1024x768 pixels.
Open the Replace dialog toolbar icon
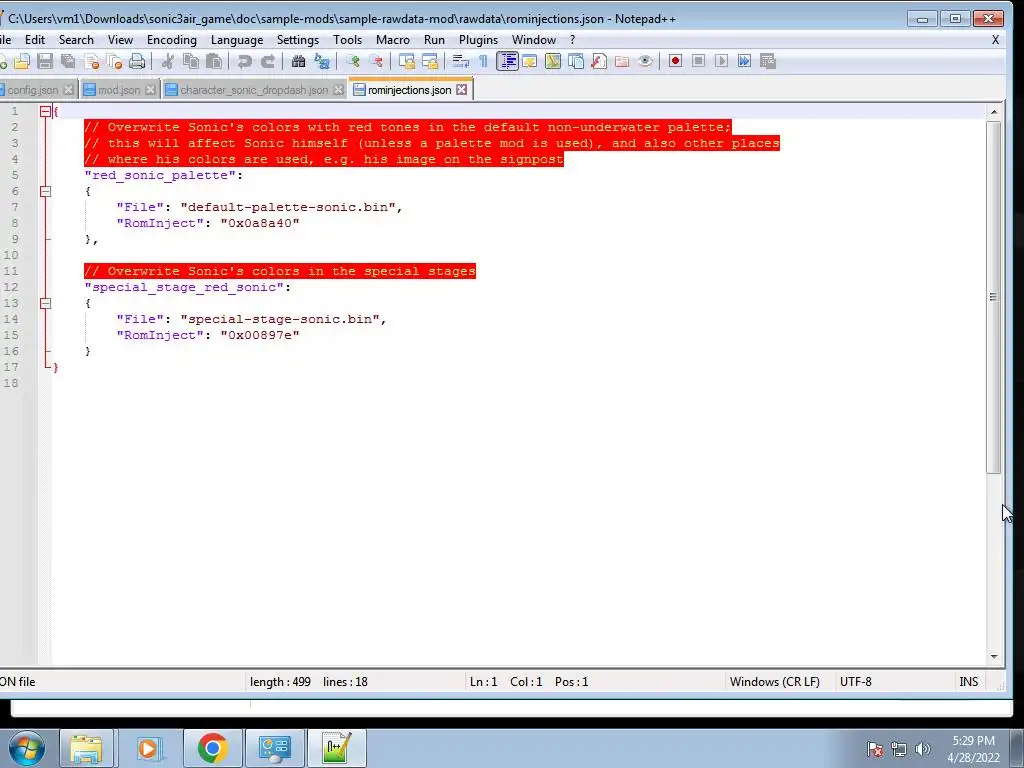pos(321,61)
